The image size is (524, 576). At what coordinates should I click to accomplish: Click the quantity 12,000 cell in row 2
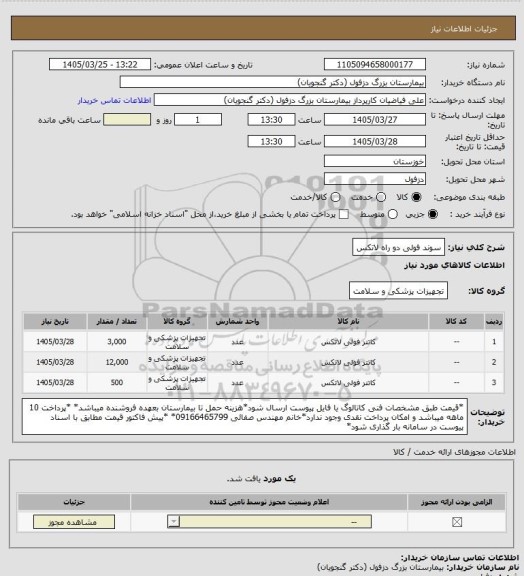(x=116, y=363)
